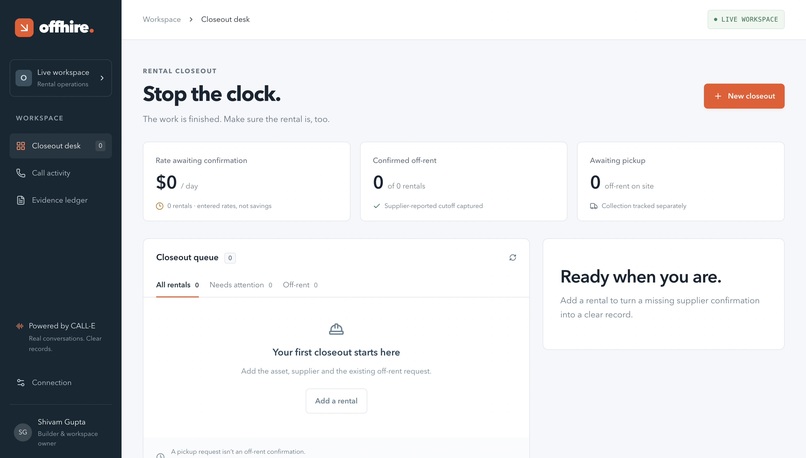Screen dimensions: 806x458
Task: Click the plus icon in New closeout
Action: click(718, 96)
